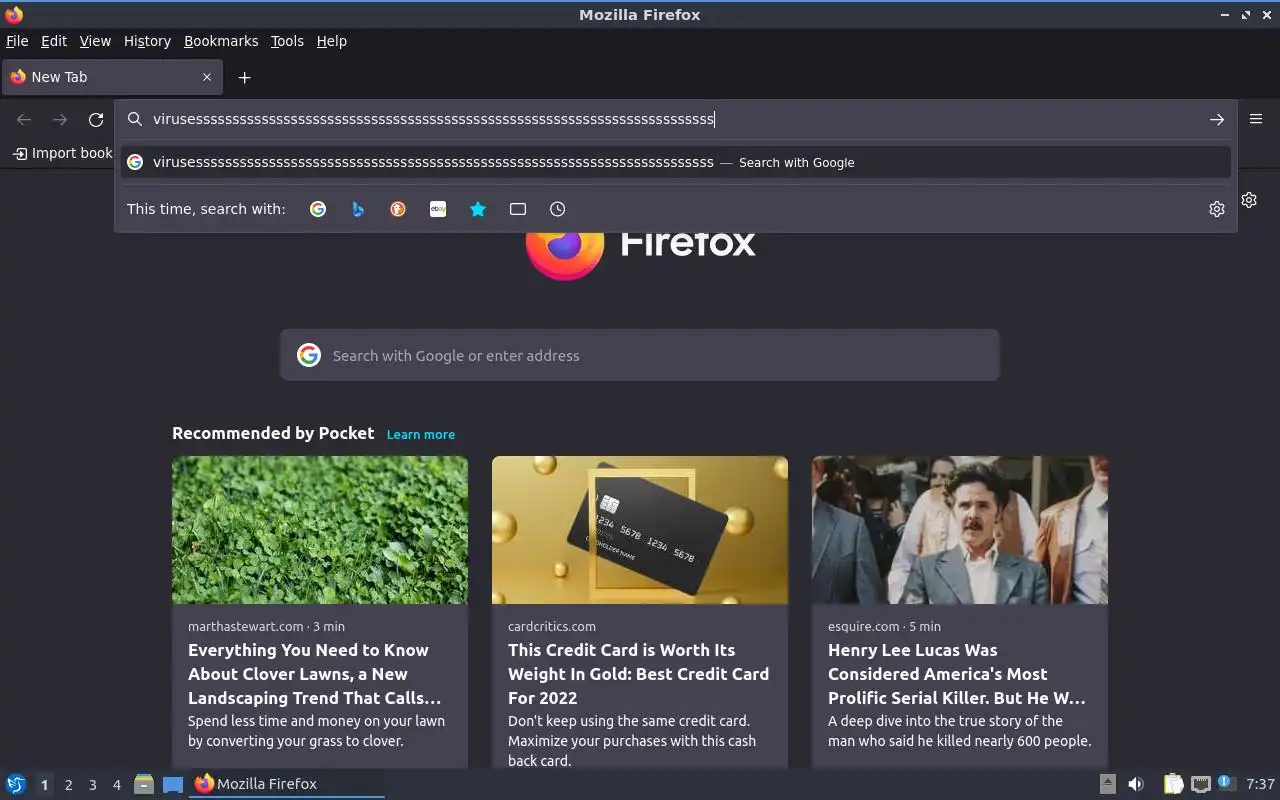This screenshot has width=1280, height=800.
Task: Search this time with Bing icon
Action: [358, 209]
